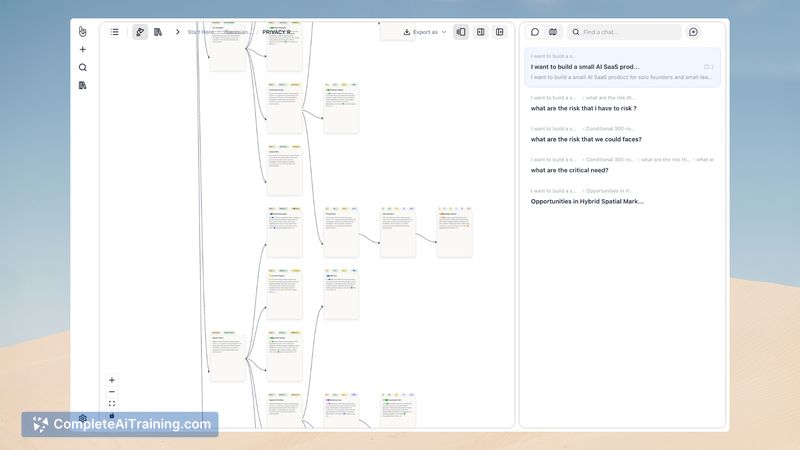Zoom out the canvas with minus control
800x450 pixels.
(112, 392)
